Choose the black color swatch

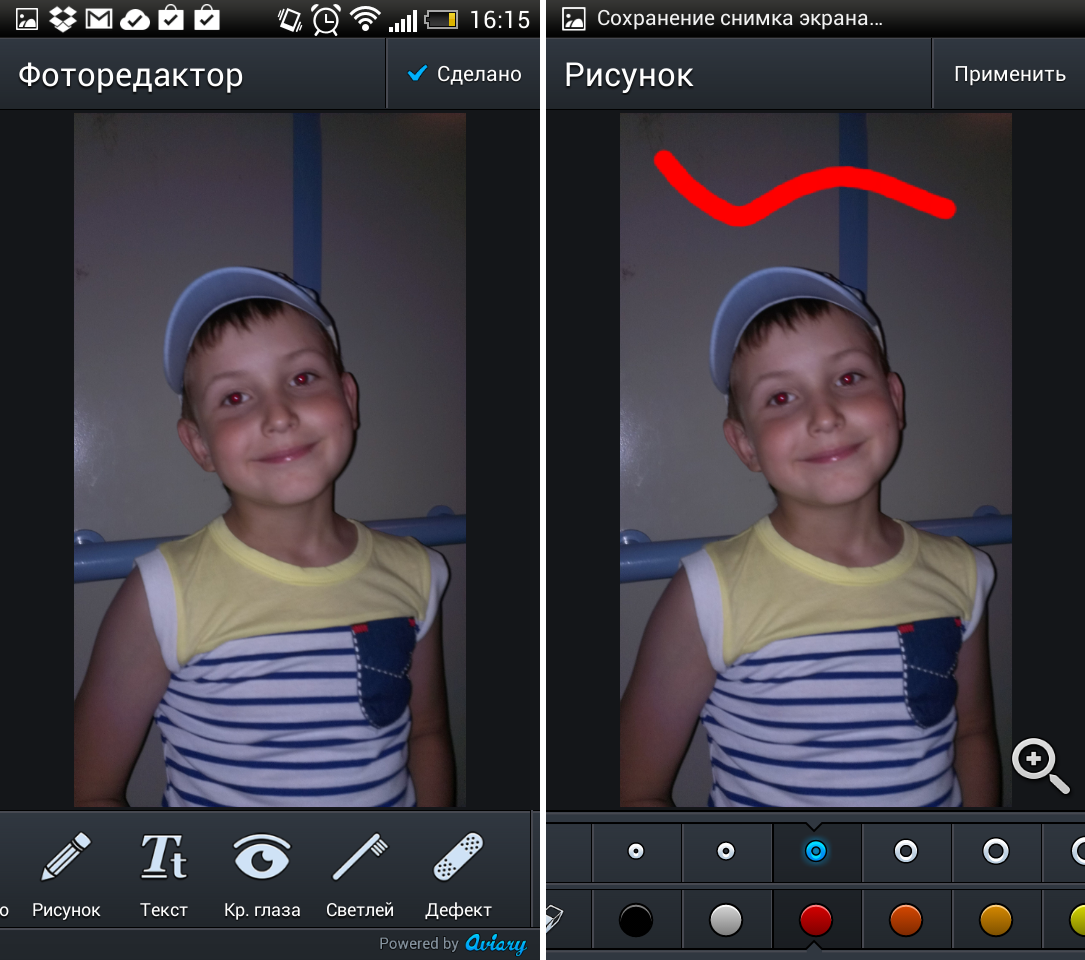(636, 920)
